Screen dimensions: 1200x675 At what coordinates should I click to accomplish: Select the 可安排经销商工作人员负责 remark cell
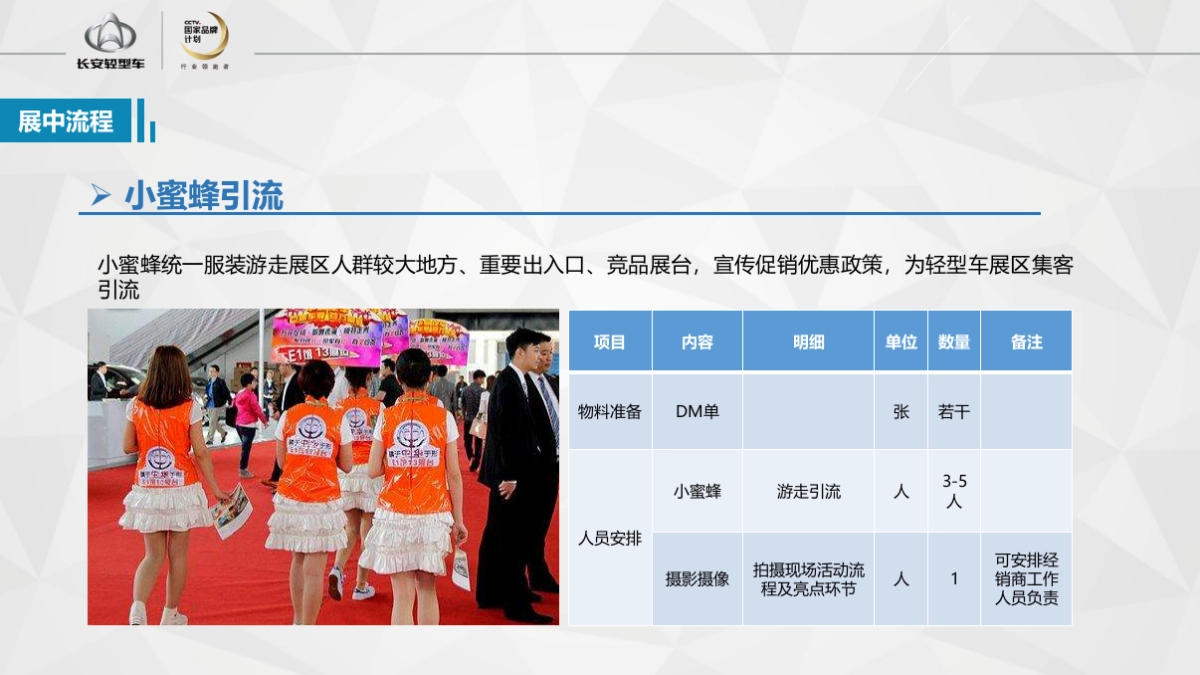1026,579
